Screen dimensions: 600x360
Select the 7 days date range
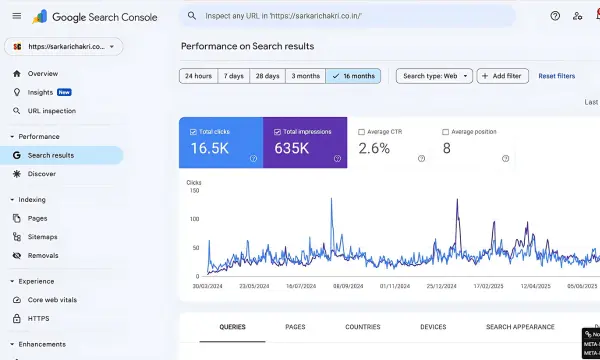[x=234, y=76]
